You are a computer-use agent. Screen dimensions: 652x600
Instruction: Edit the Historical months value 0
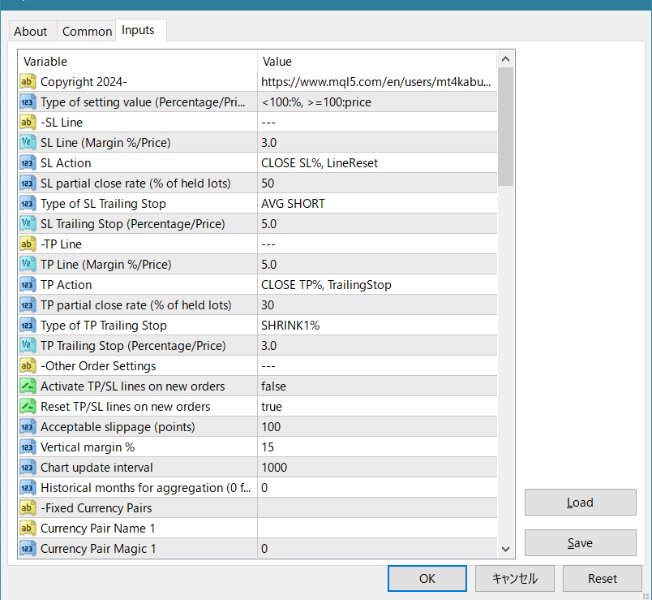(377, 488)
